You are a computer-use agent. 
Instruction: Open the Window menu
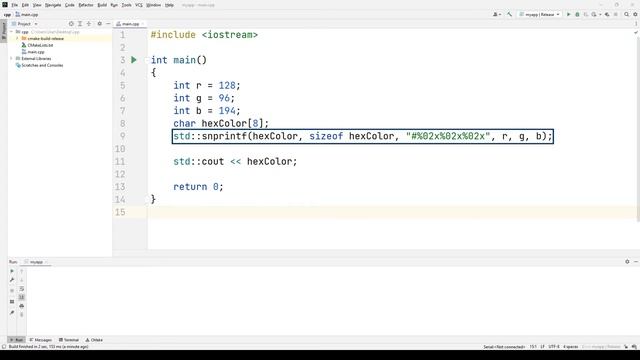[153, 5]
